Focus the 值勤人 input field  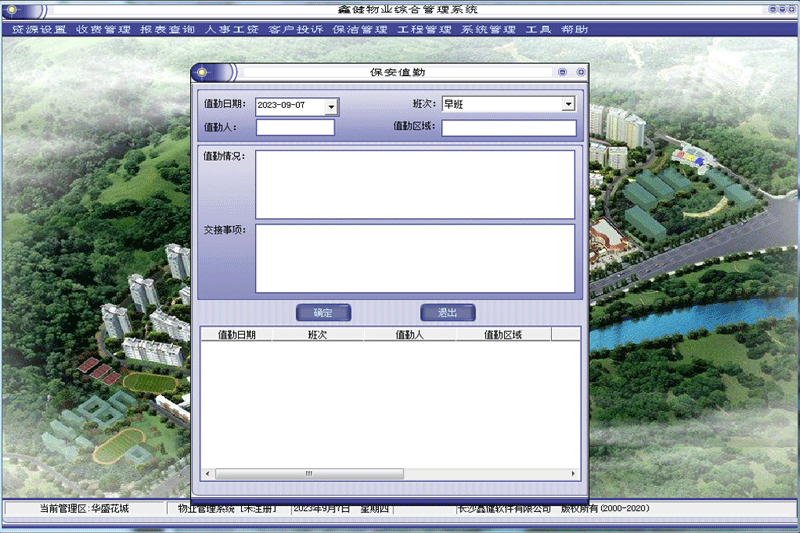295,127
